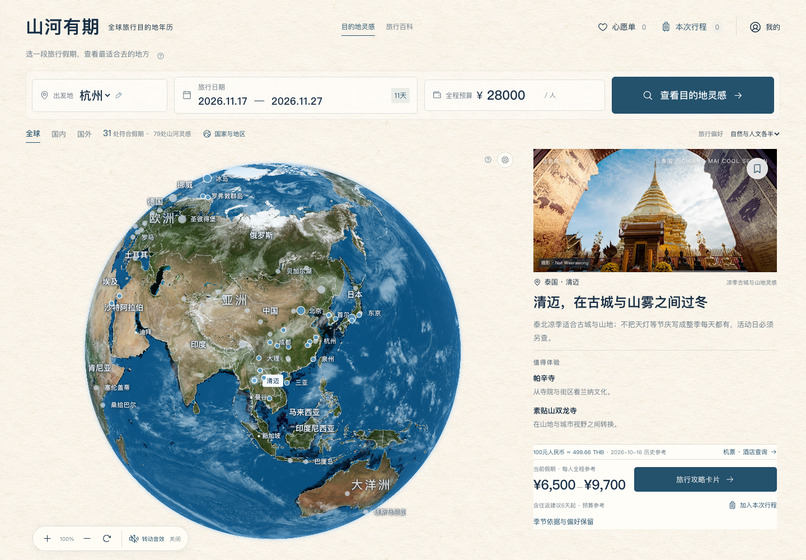806x560 pixels.
Task: Select the 新加坡 marker on the globe
Action: [259, 436]
